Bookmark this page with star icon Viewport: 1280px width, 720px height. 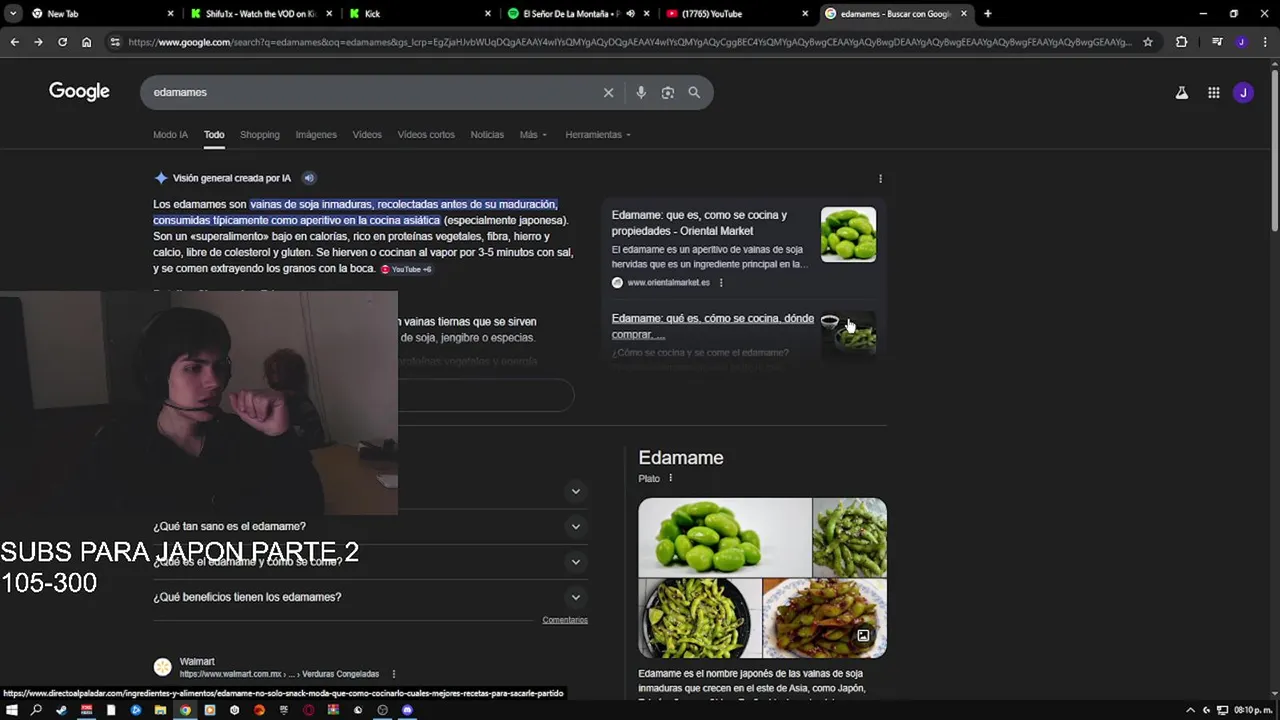[x=1148, y=42]
